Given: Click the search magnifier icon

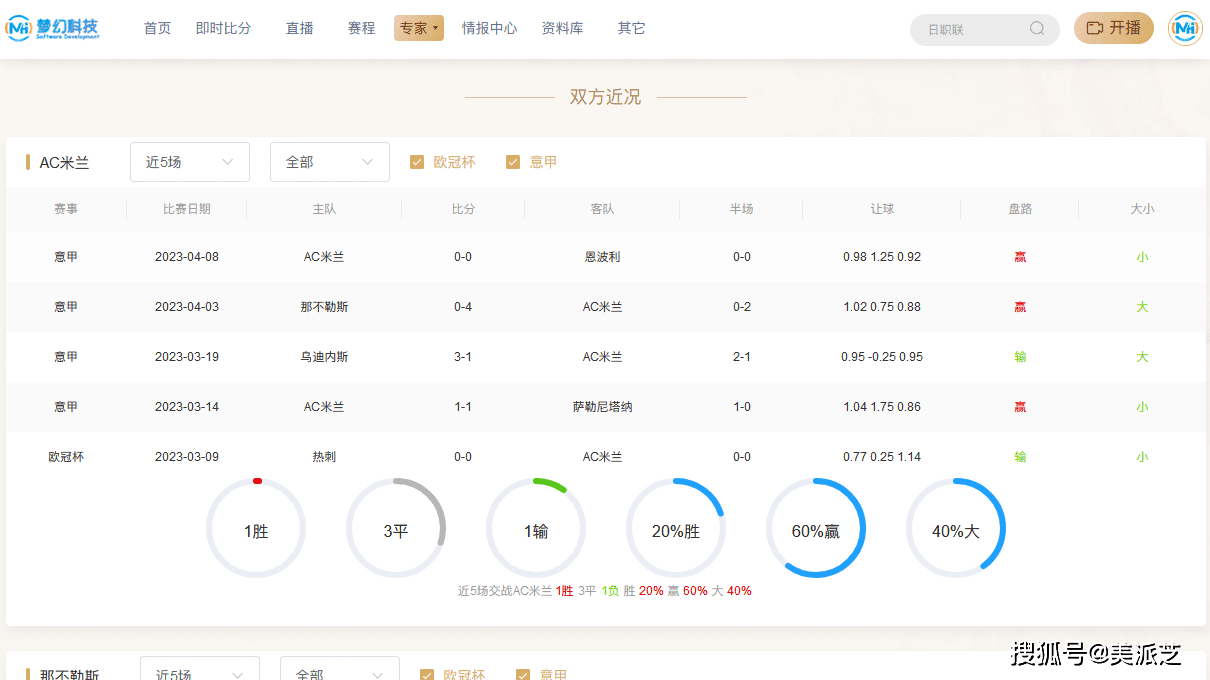Looking at the screenshot, I should pyautogui.click(x=1037, y=29).
